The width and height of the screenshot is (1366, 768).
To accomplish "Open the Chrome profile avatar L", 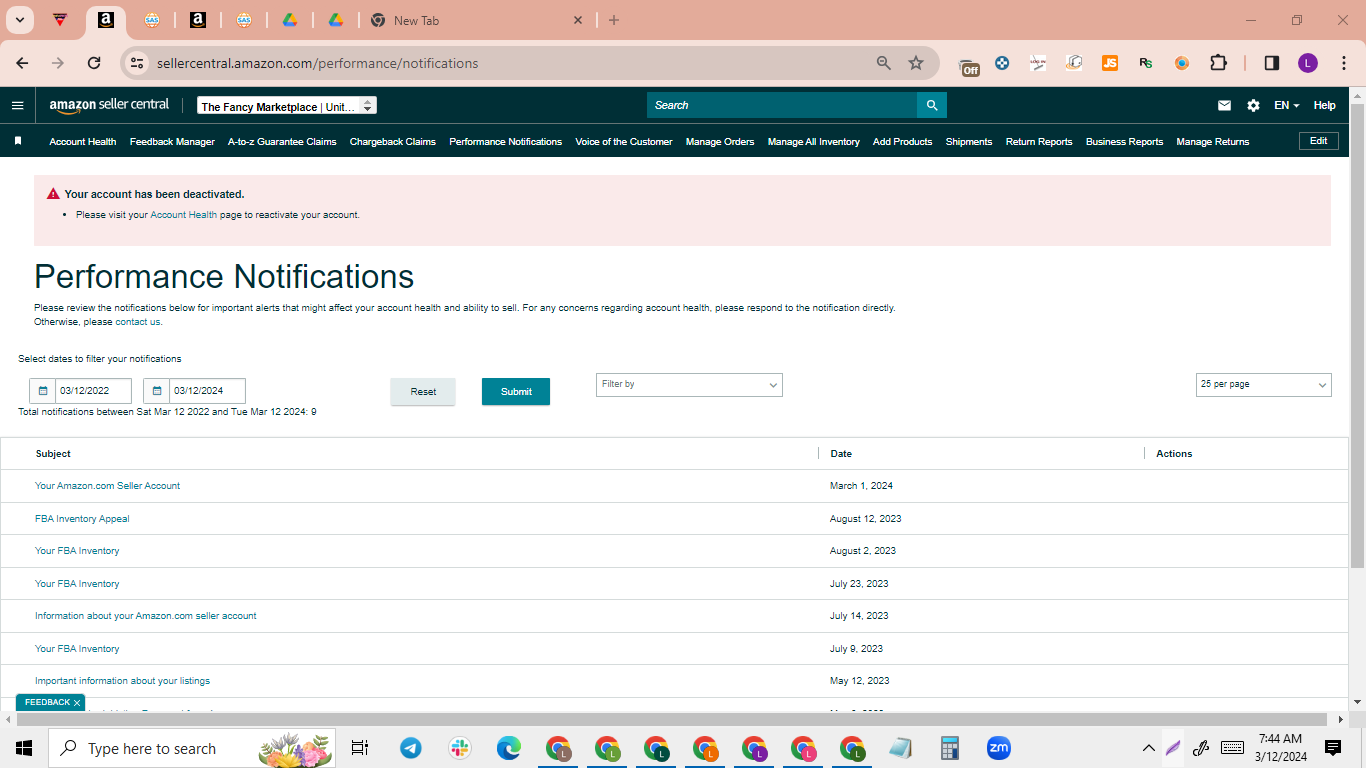I will pos(1308,63).
